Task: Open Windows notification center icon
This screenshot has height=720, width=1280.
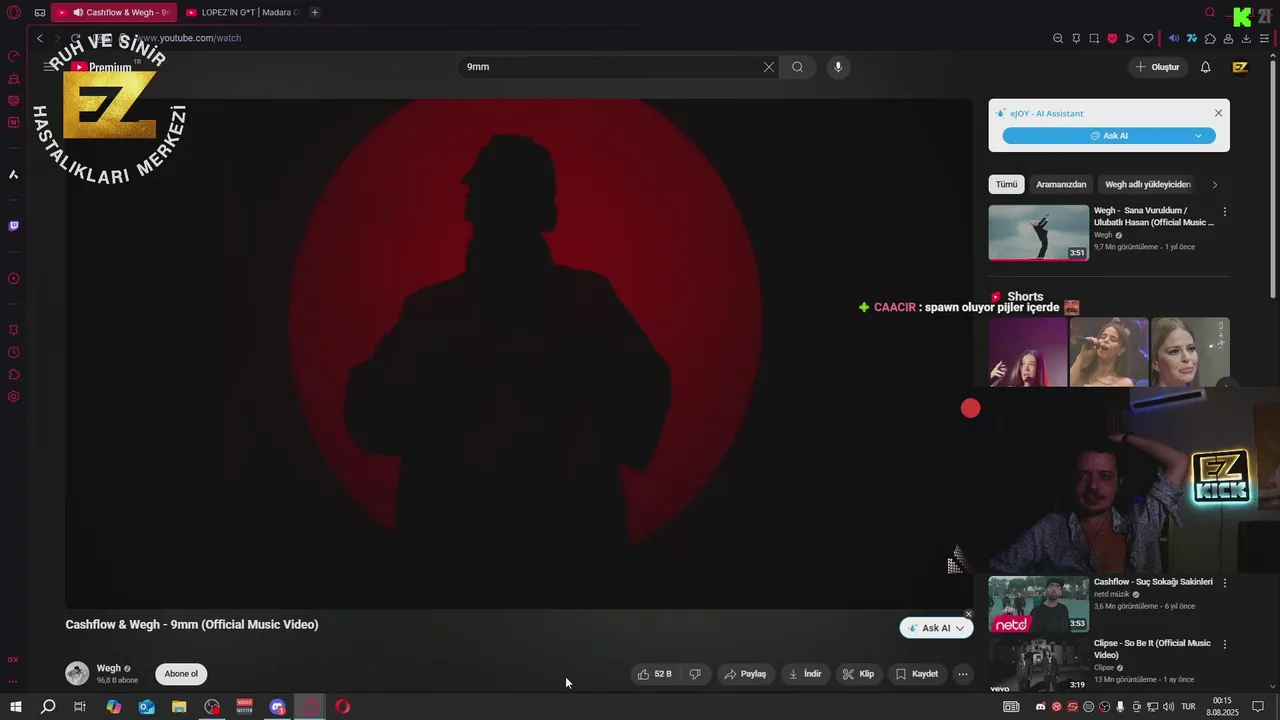Action: tap(1258, 707)
